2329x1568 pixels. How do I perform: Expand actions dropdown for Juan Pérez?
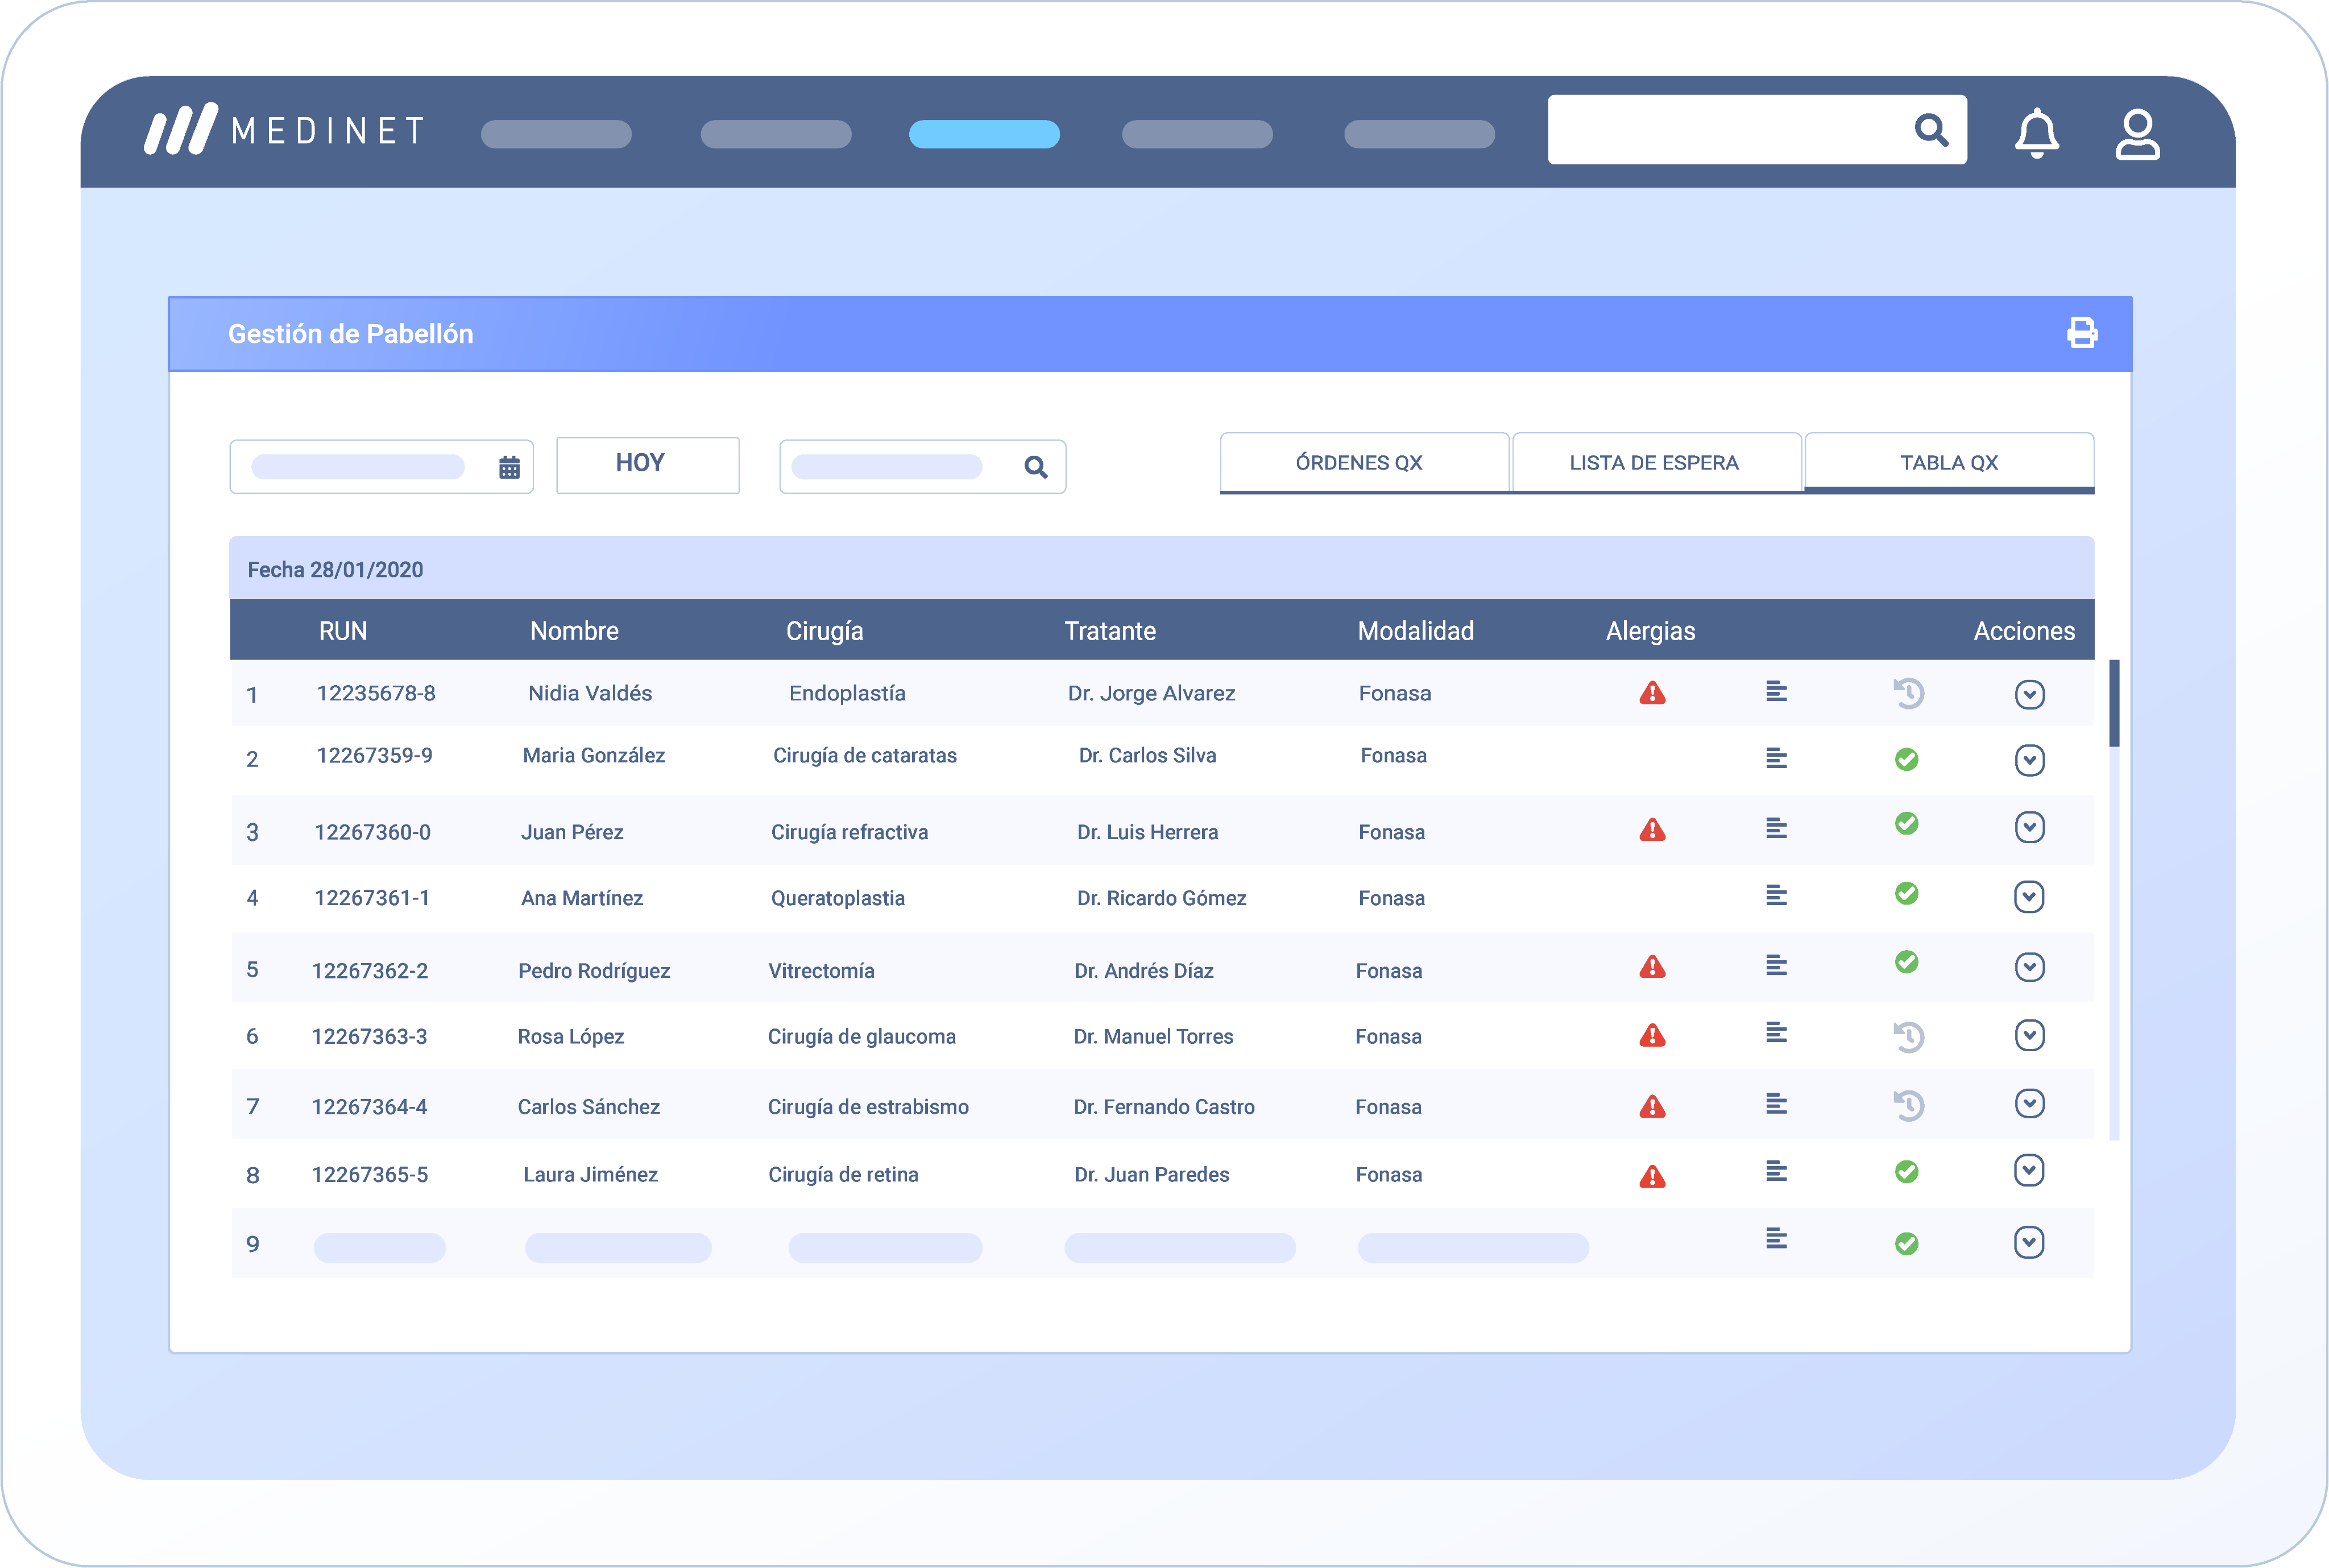pos(2029,827)
